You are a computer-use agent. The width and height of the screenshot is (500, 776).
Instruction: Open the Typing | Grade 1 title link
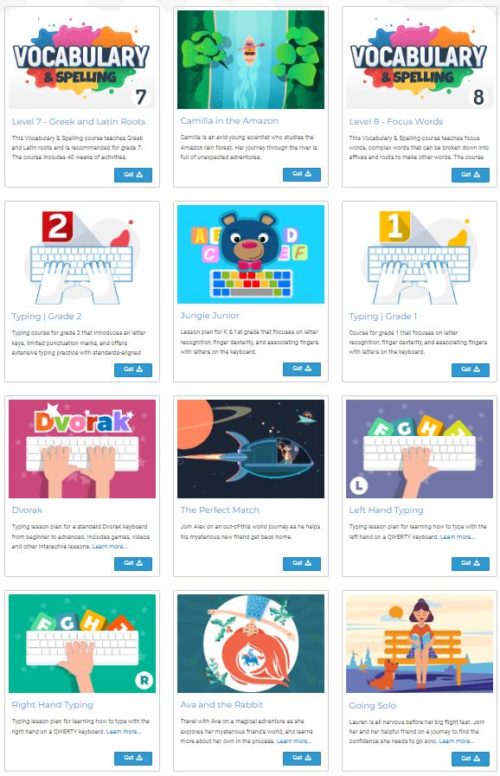coord(383,316)
